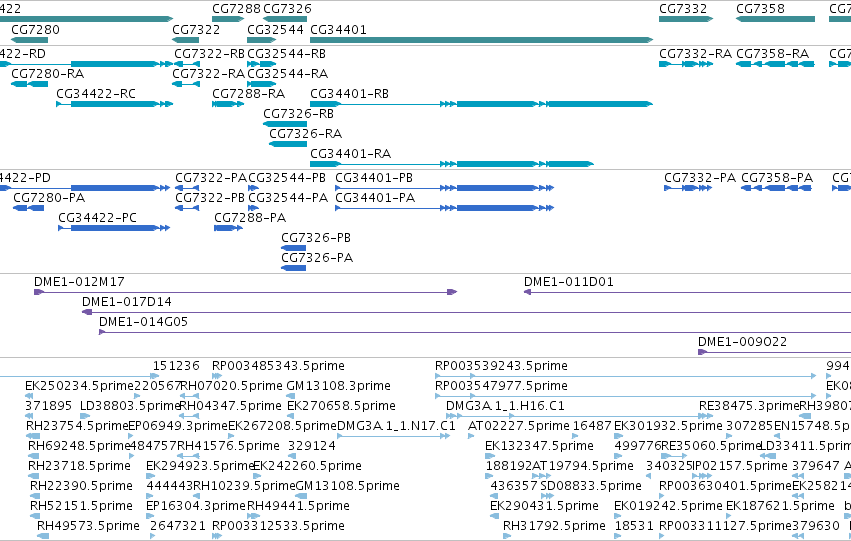The width and height of the screenshot is (851, 541).
Task: Click EST AT02227.5prime
Action: point(471,436)
